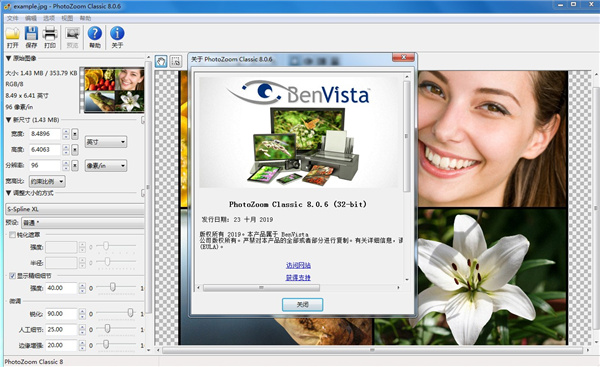The width and height of the screenshot is (600, 367).
Task: Open resolution field options arrow button
Action: coord(75,165)
